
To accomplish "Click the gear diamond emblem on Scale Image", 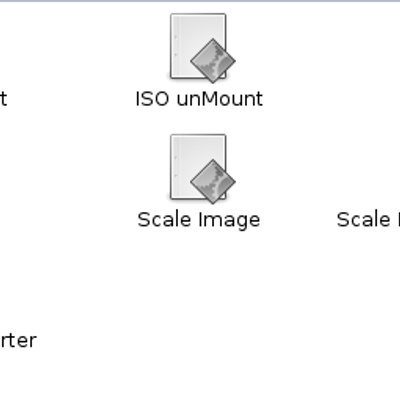I will (x=213, y=182).
